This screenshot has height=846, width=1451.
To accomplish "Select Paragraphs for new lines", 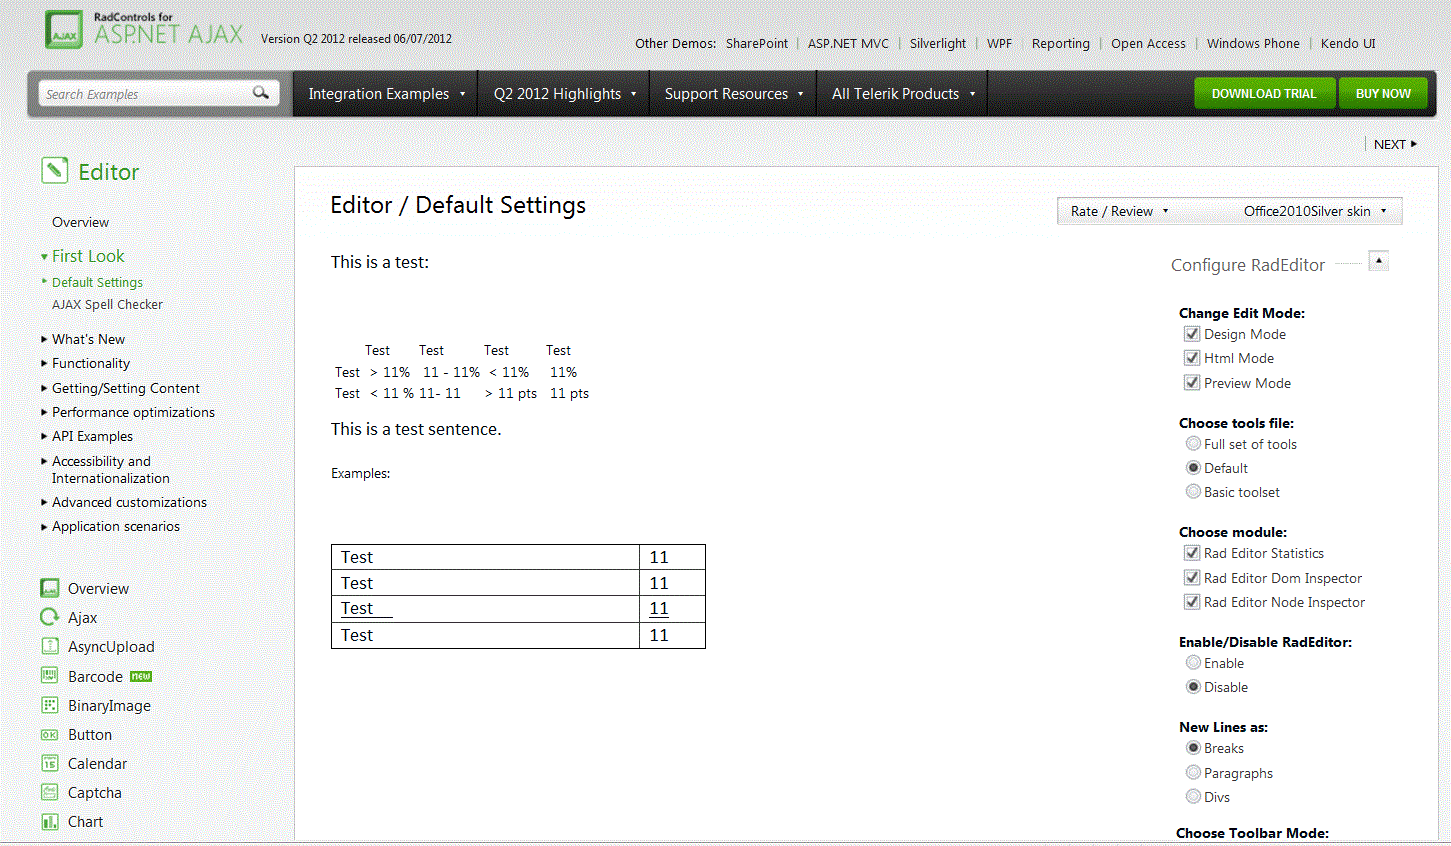I will pyautogui.click(x=1193, y=772).
